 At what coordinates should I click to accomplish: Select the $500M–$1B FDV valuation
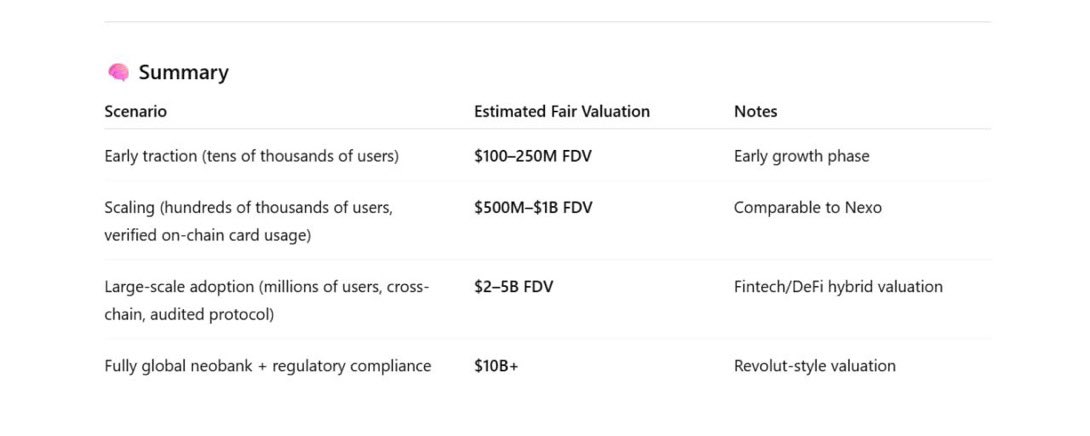[533, 208]
